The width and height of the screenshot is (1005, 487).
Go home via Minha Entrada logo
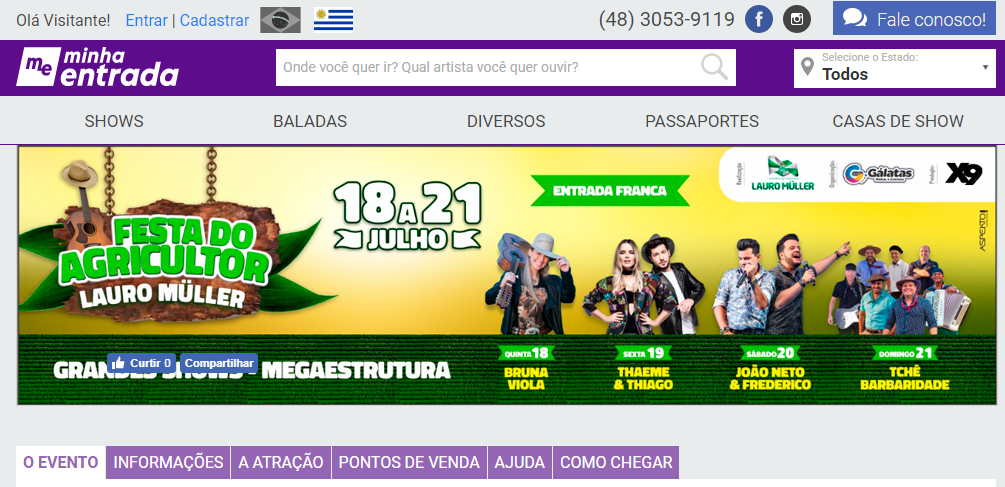(x=97, y=67)
